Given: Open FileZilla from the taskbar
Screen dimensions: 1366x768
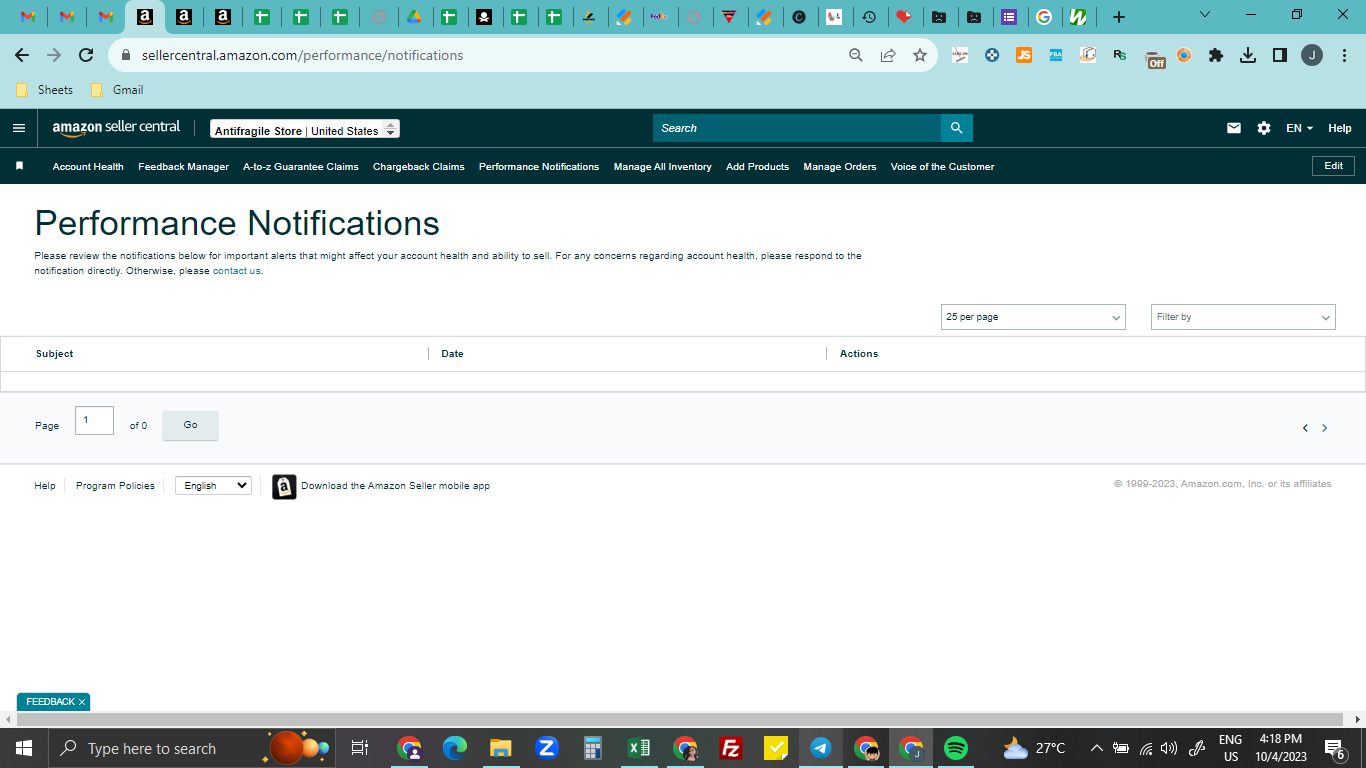Looking at the screenshot, I should (x=731, y=748).
